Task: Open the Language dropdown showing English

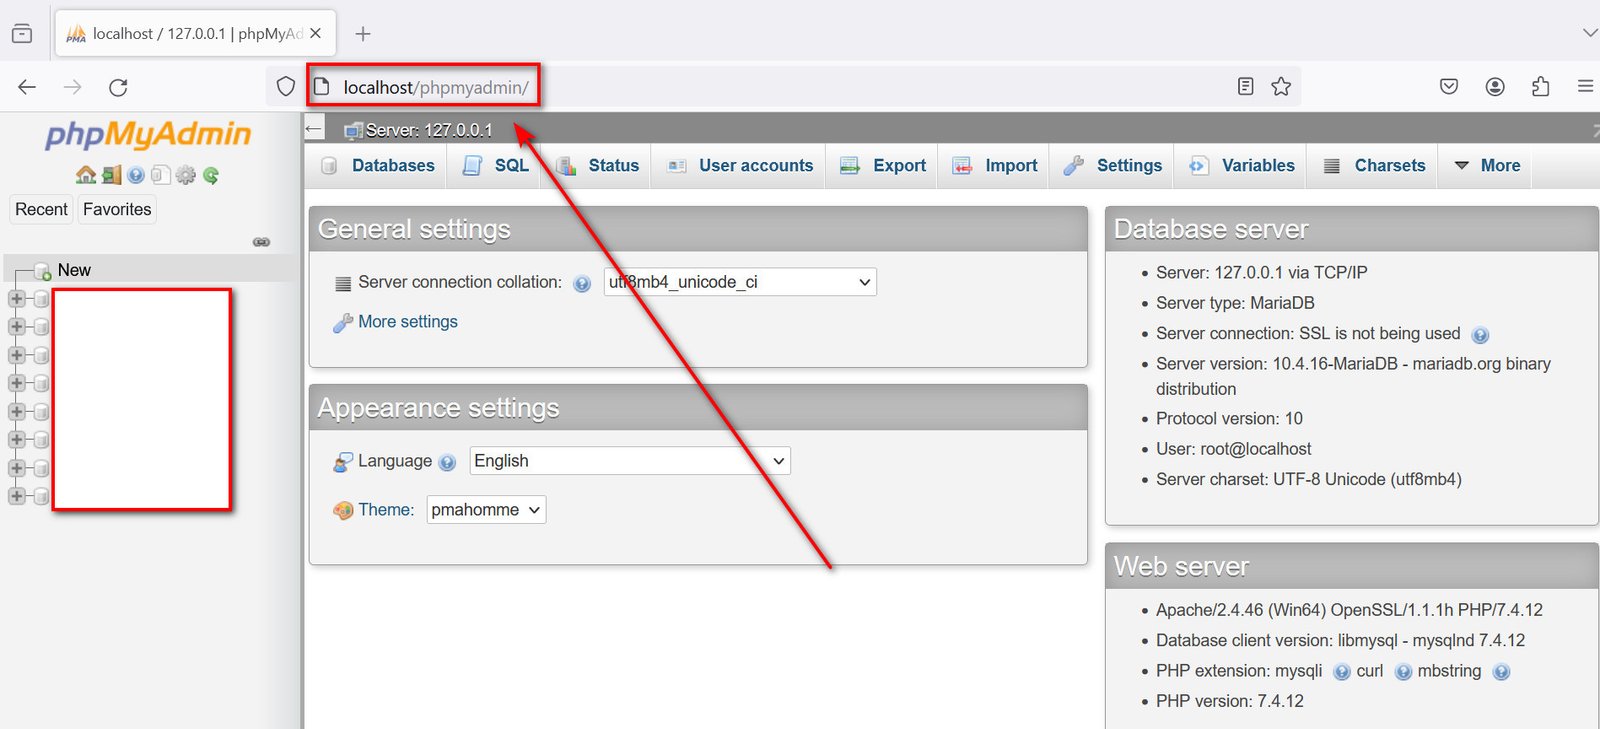Action: pyautogui.click(x=630, y=461)
